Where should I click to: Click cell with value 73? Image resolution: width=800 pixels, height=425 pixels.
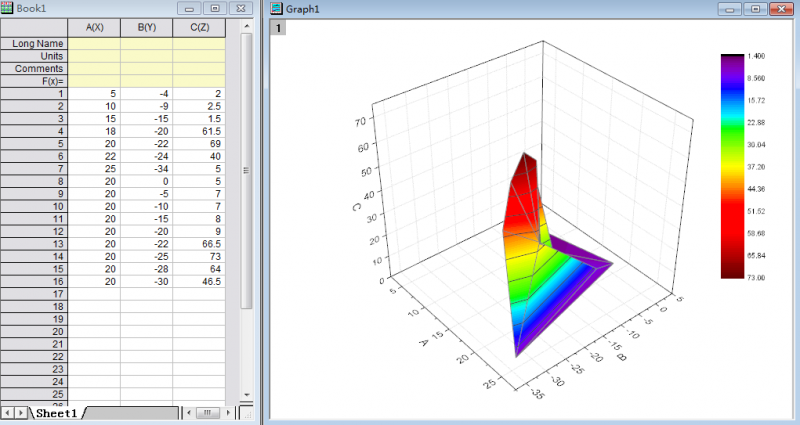199,257
